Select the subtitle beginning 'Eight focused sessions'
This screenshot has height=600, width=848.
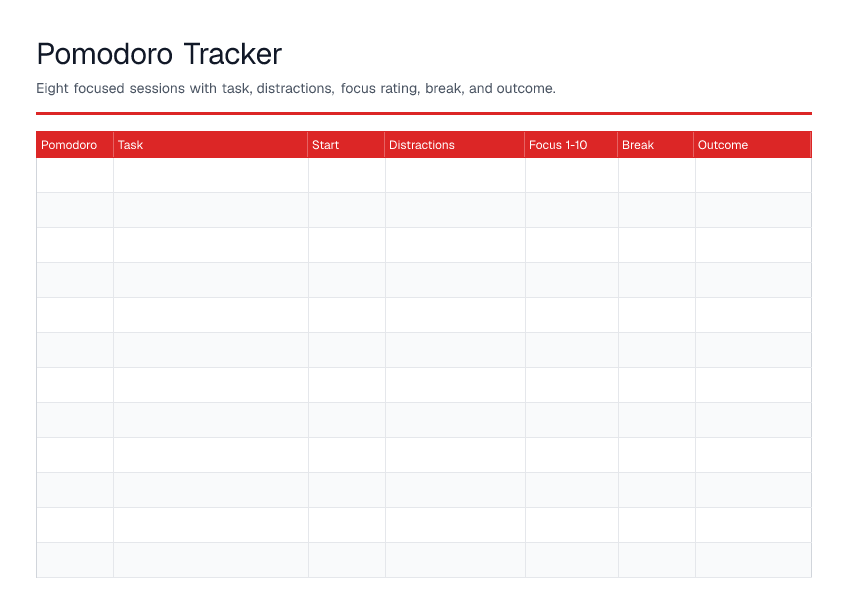pos(296,88)
